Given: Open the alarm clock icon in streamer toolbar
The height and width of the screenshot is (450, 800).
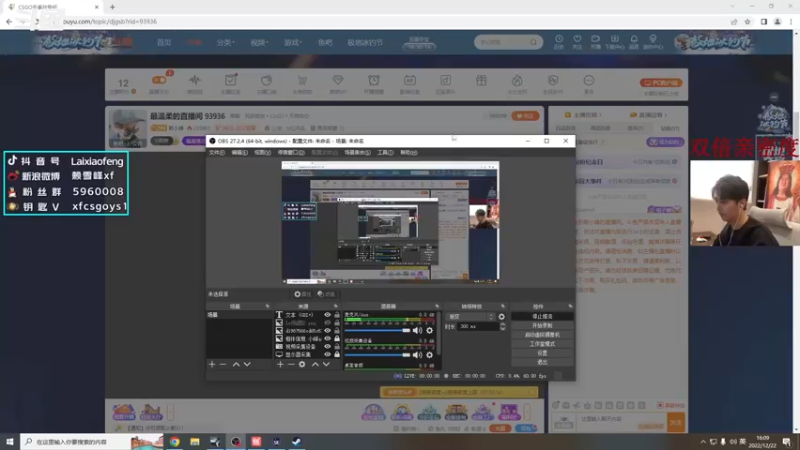Looking at the screenshot, I should tap(374, 81).
